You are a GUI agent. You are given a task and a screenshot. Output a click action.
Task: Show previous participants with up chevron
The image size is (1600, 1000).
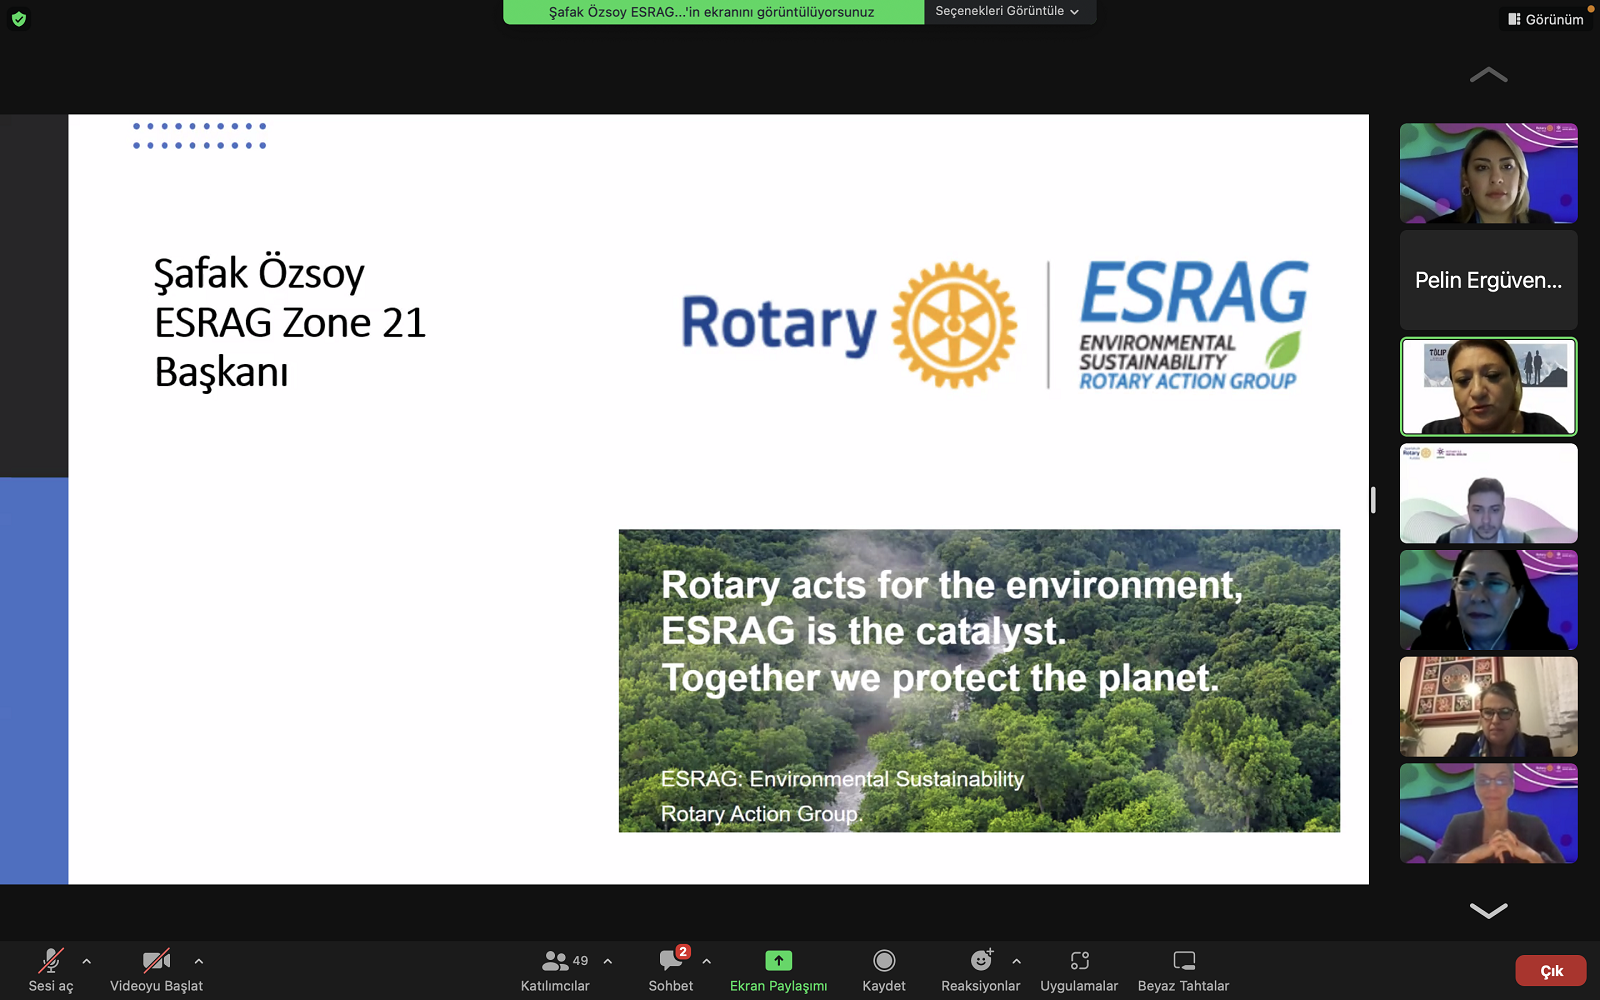tap(1488, 75)
